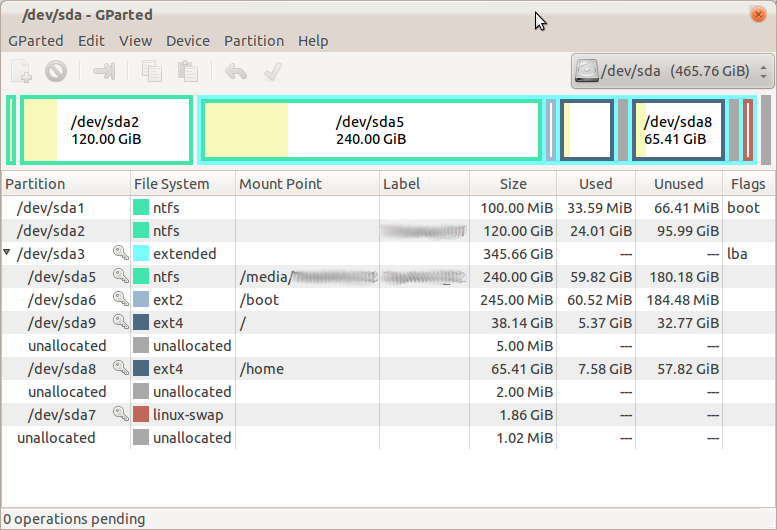The width and height of the screenshot is (777, 530).
Task: Sort by the Unused column header
Action: 678,184
